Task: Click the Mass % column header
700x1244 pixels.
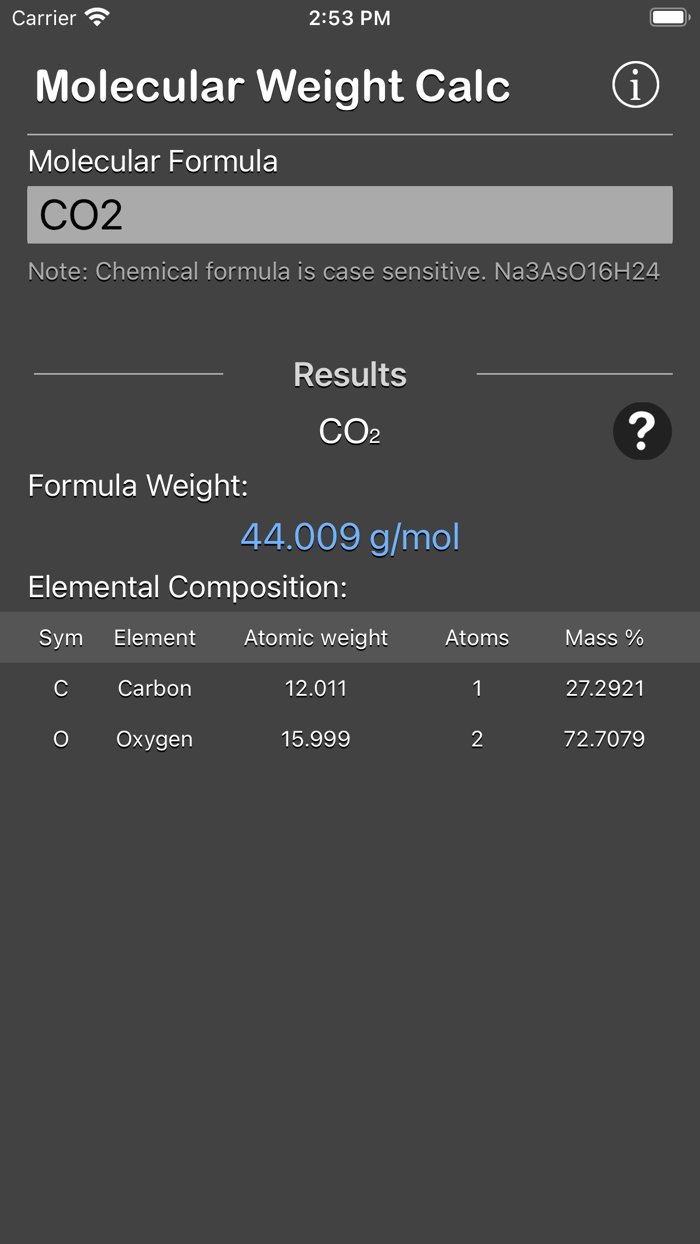Action: 604,637
